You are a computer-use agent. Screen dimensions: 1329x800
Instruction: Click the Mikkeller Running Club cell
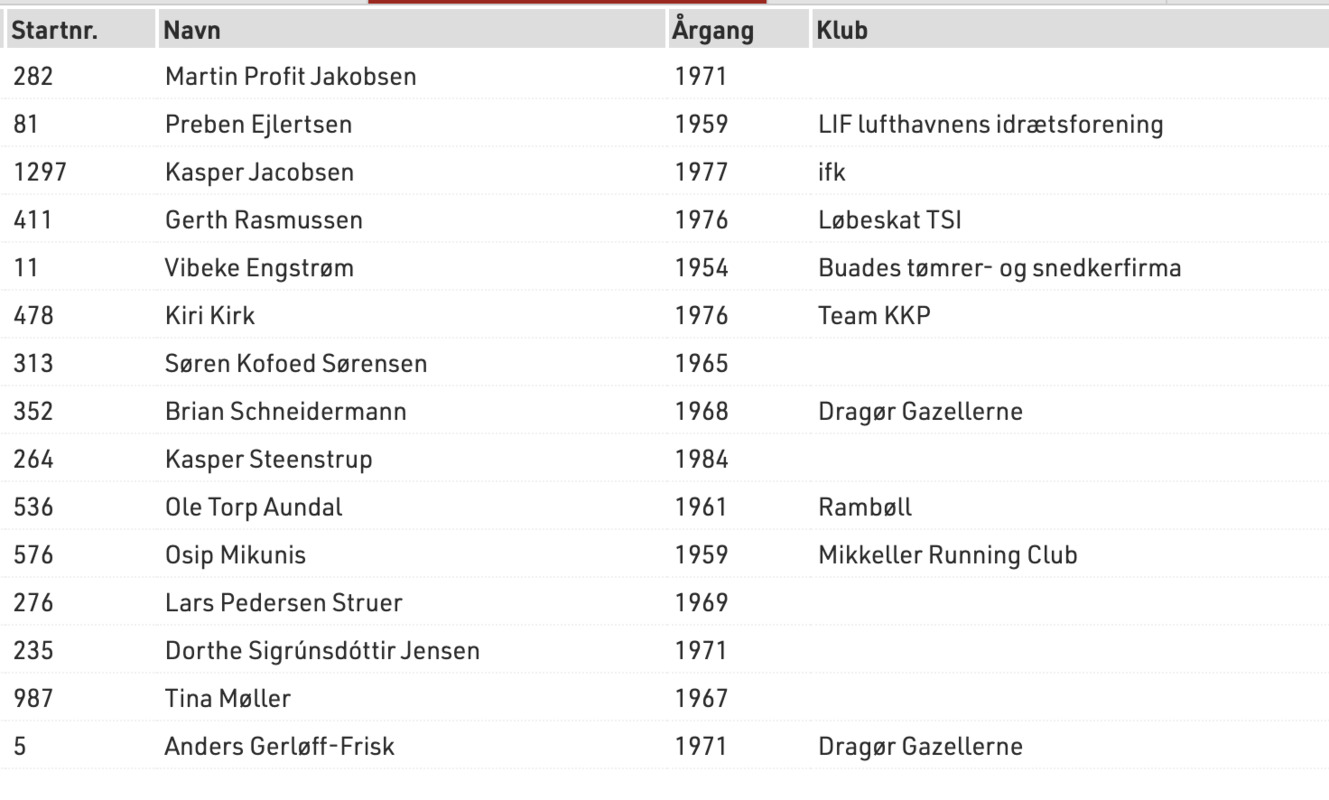tap(948, 555)
